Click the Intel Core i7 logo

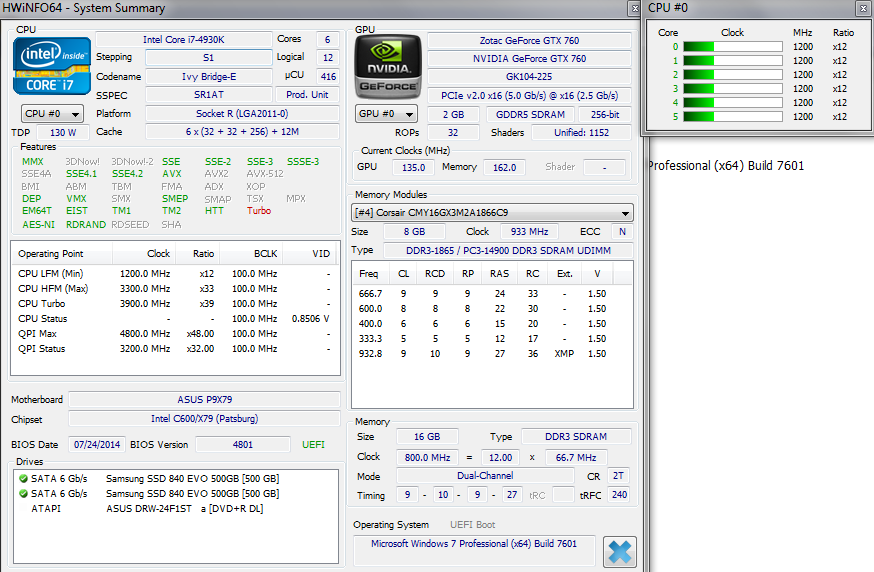[51, 66]
